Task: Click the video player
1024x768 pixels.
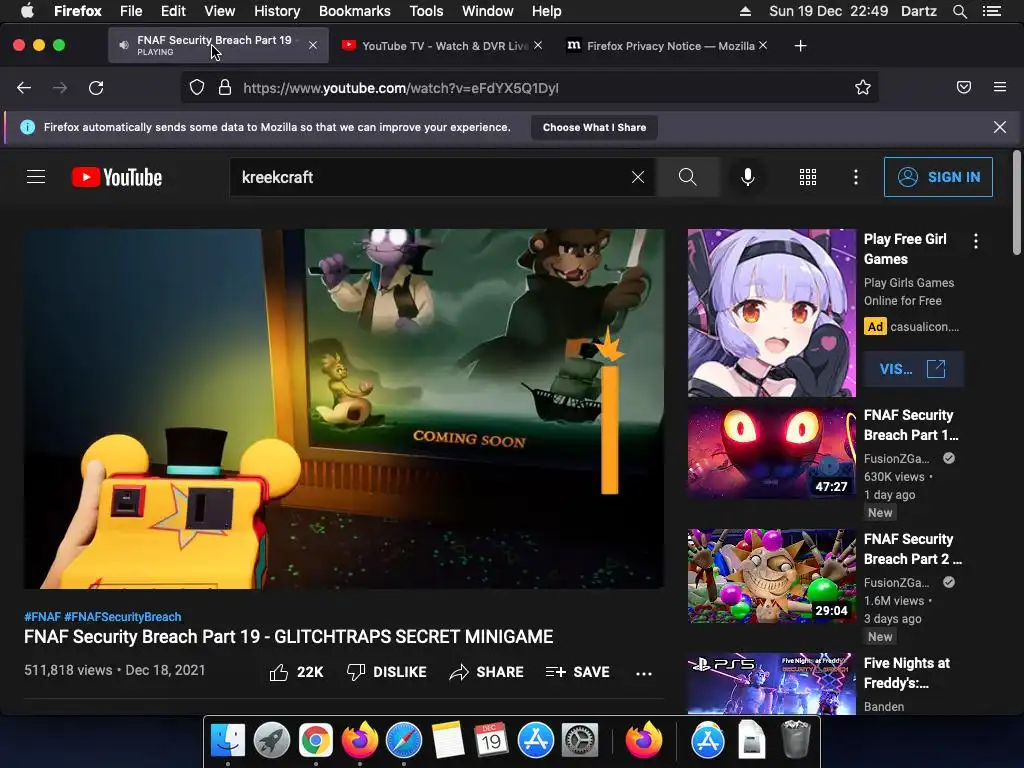Action: pyautogui.click(x=344, y=408)
